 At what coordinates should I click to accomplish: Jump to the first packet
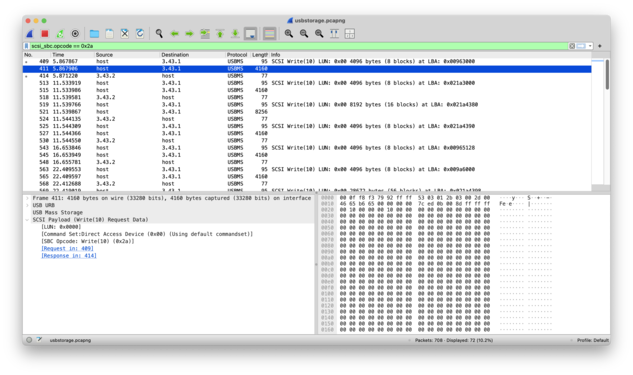point(220,34)
